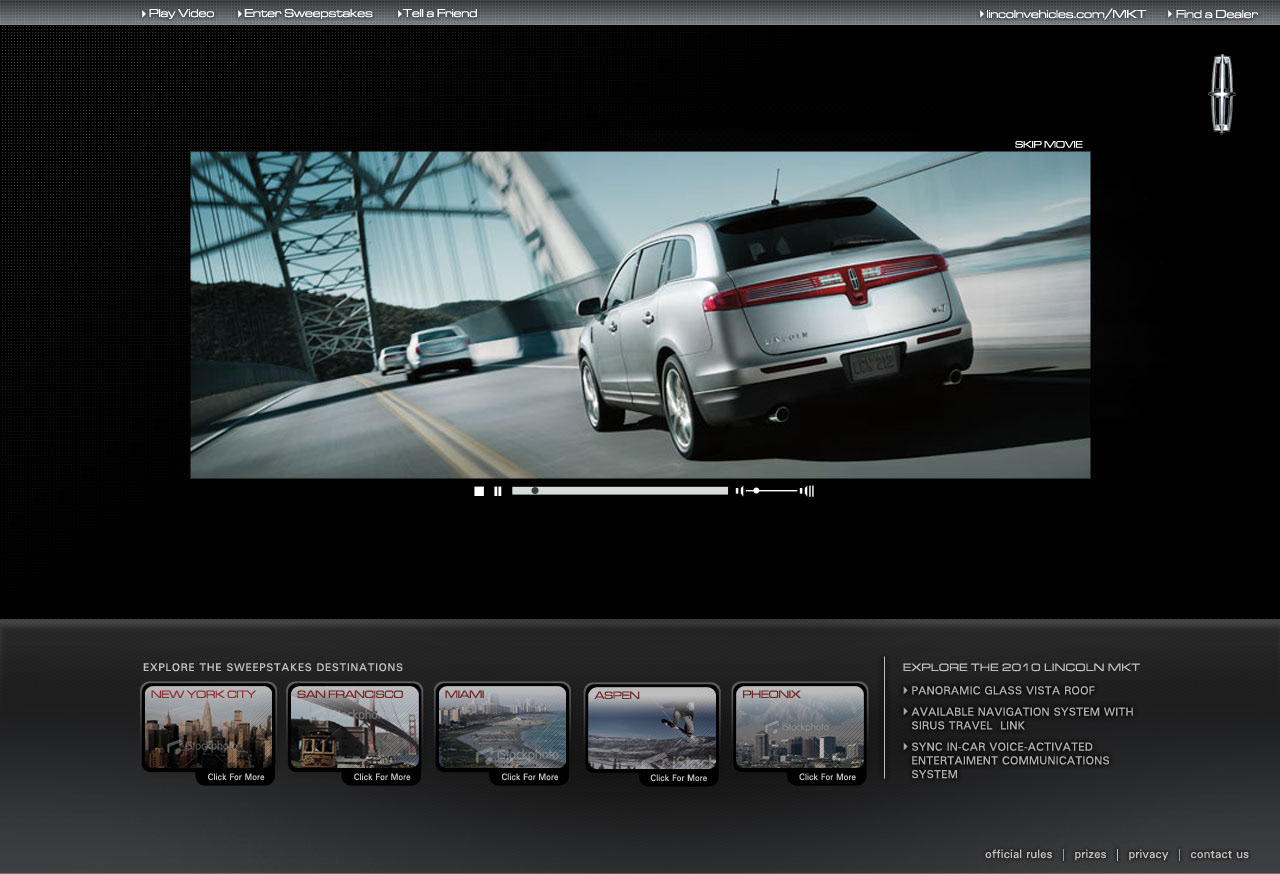Viewport: 1280px width, 874px height.
Task: Open the contact us footer link
Action: [1219, 855]
